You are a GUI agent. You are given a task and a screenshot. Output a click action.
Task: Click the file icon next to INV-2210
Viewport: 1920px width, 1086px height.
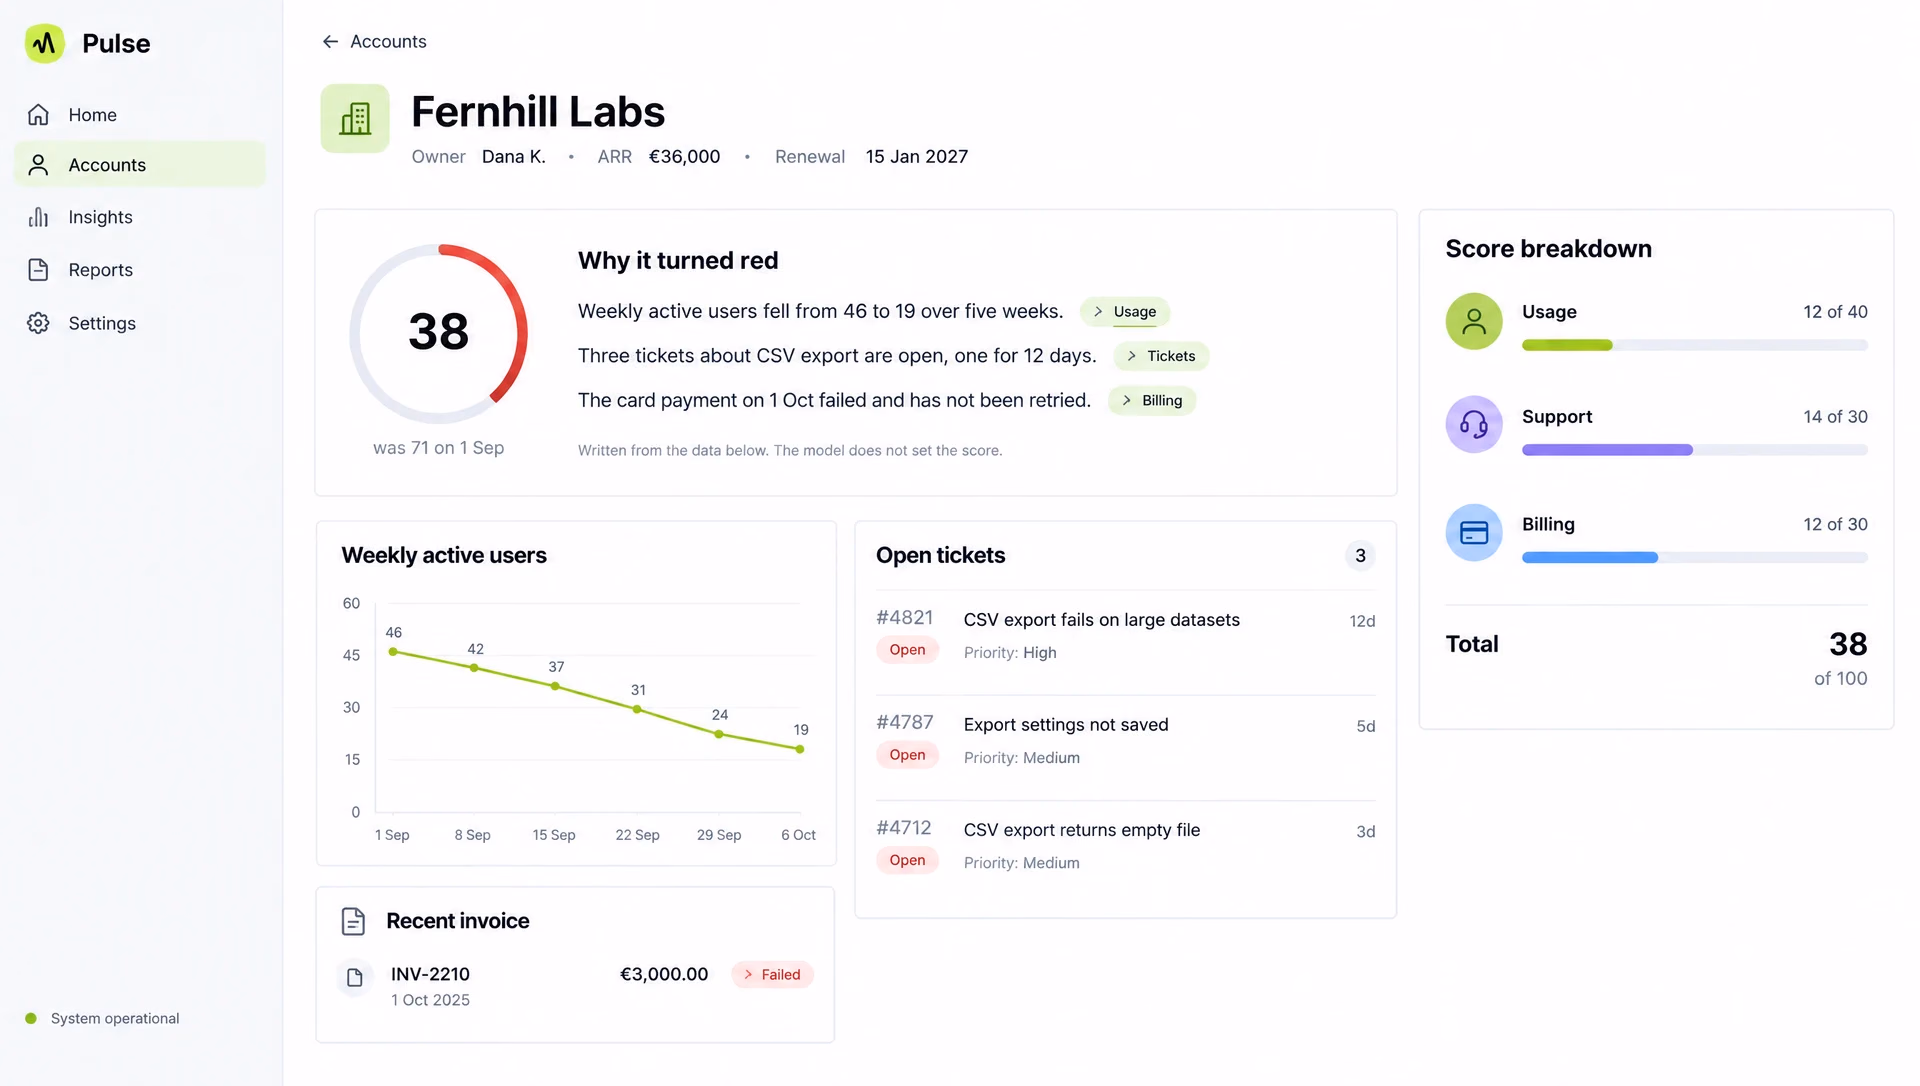[355, 977]
